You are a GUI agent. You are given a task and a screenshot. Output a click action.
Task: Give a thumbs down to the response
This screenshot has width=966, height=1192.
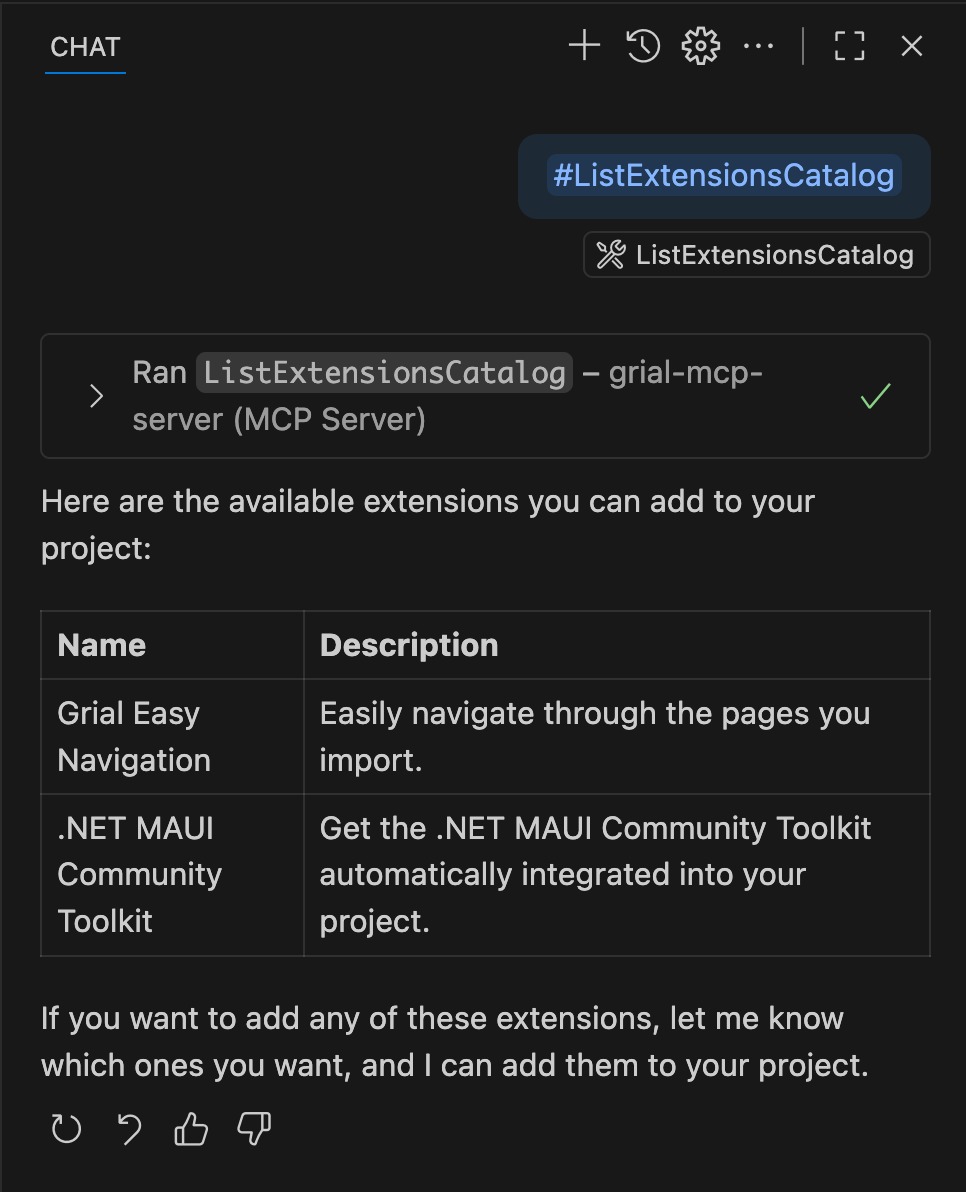[x=252, y=1129]
